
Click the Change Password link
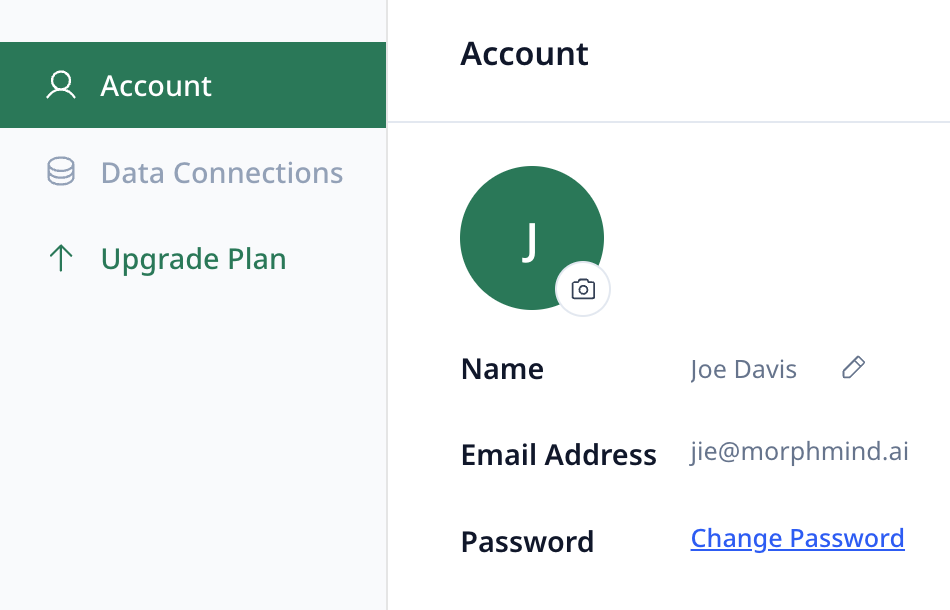[x=797, y=539]
